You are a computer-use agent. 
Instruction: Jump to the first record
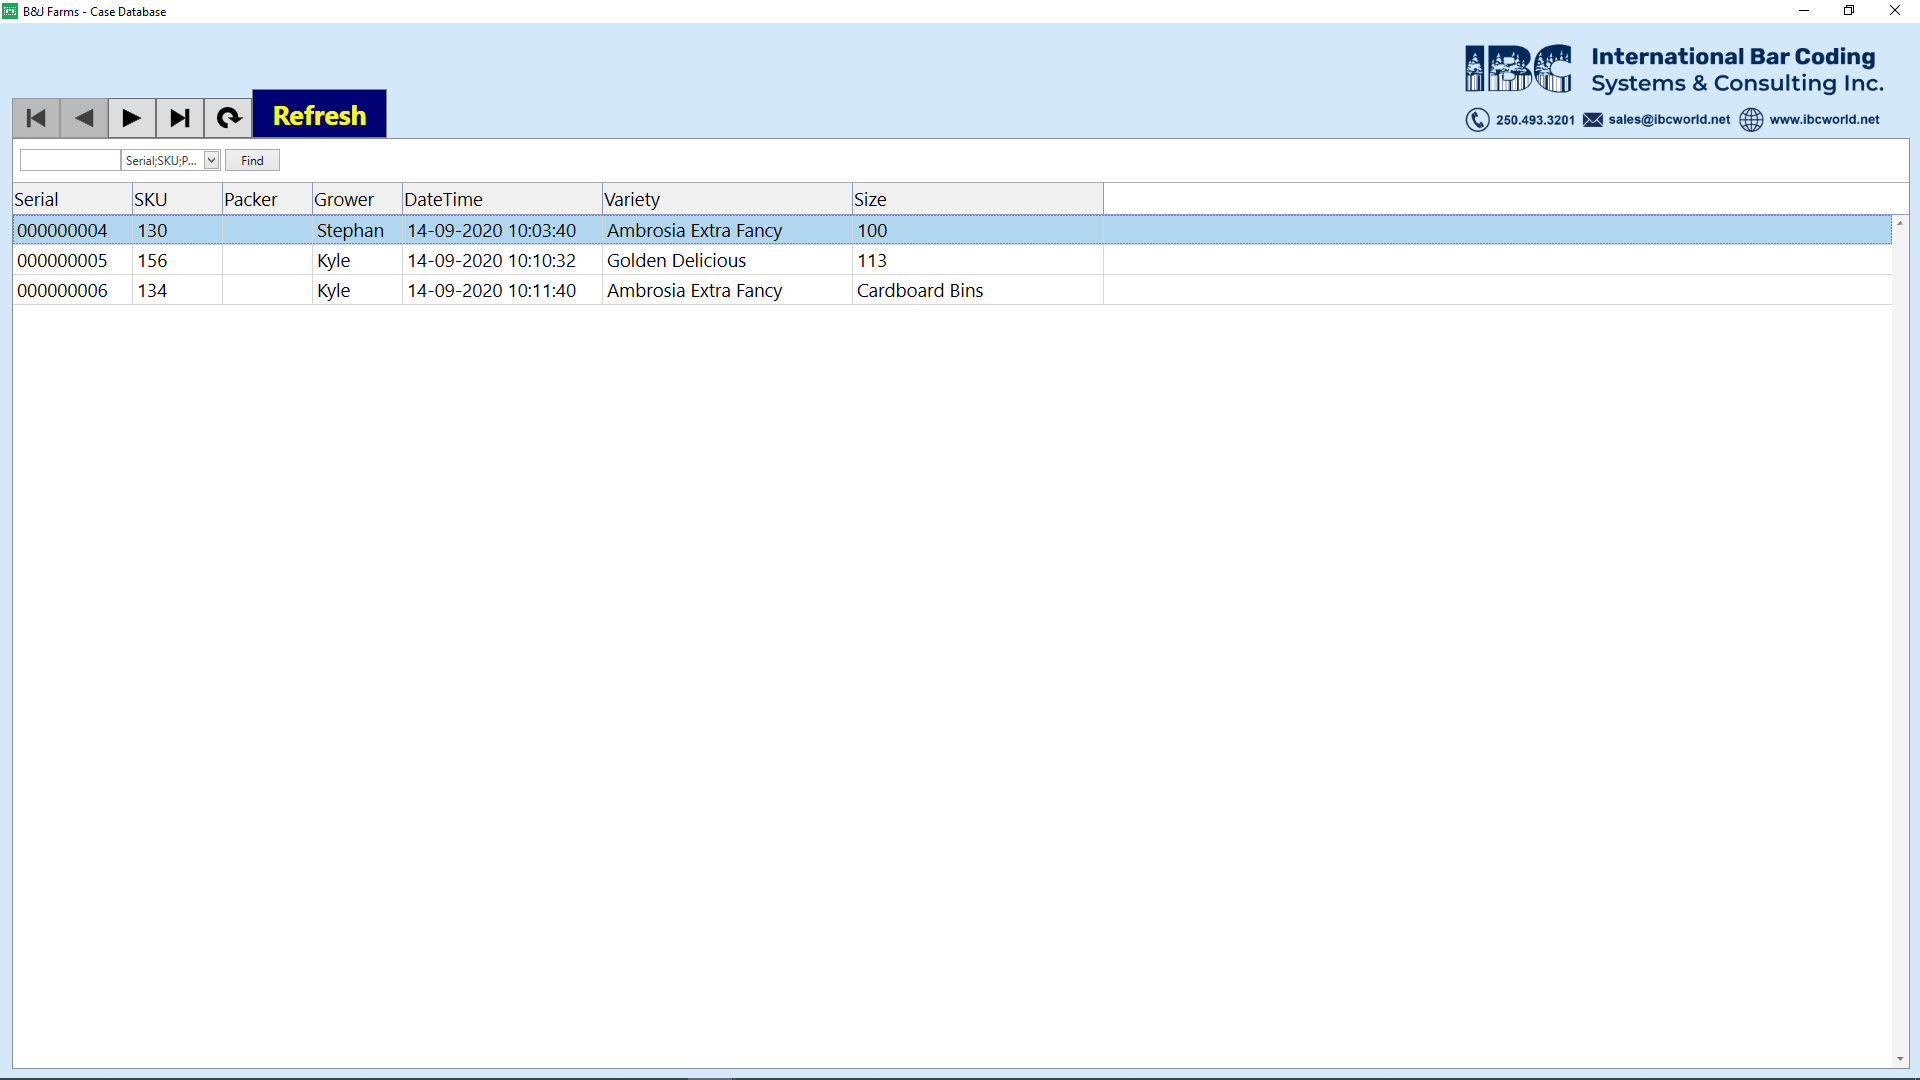click(35, 117)
